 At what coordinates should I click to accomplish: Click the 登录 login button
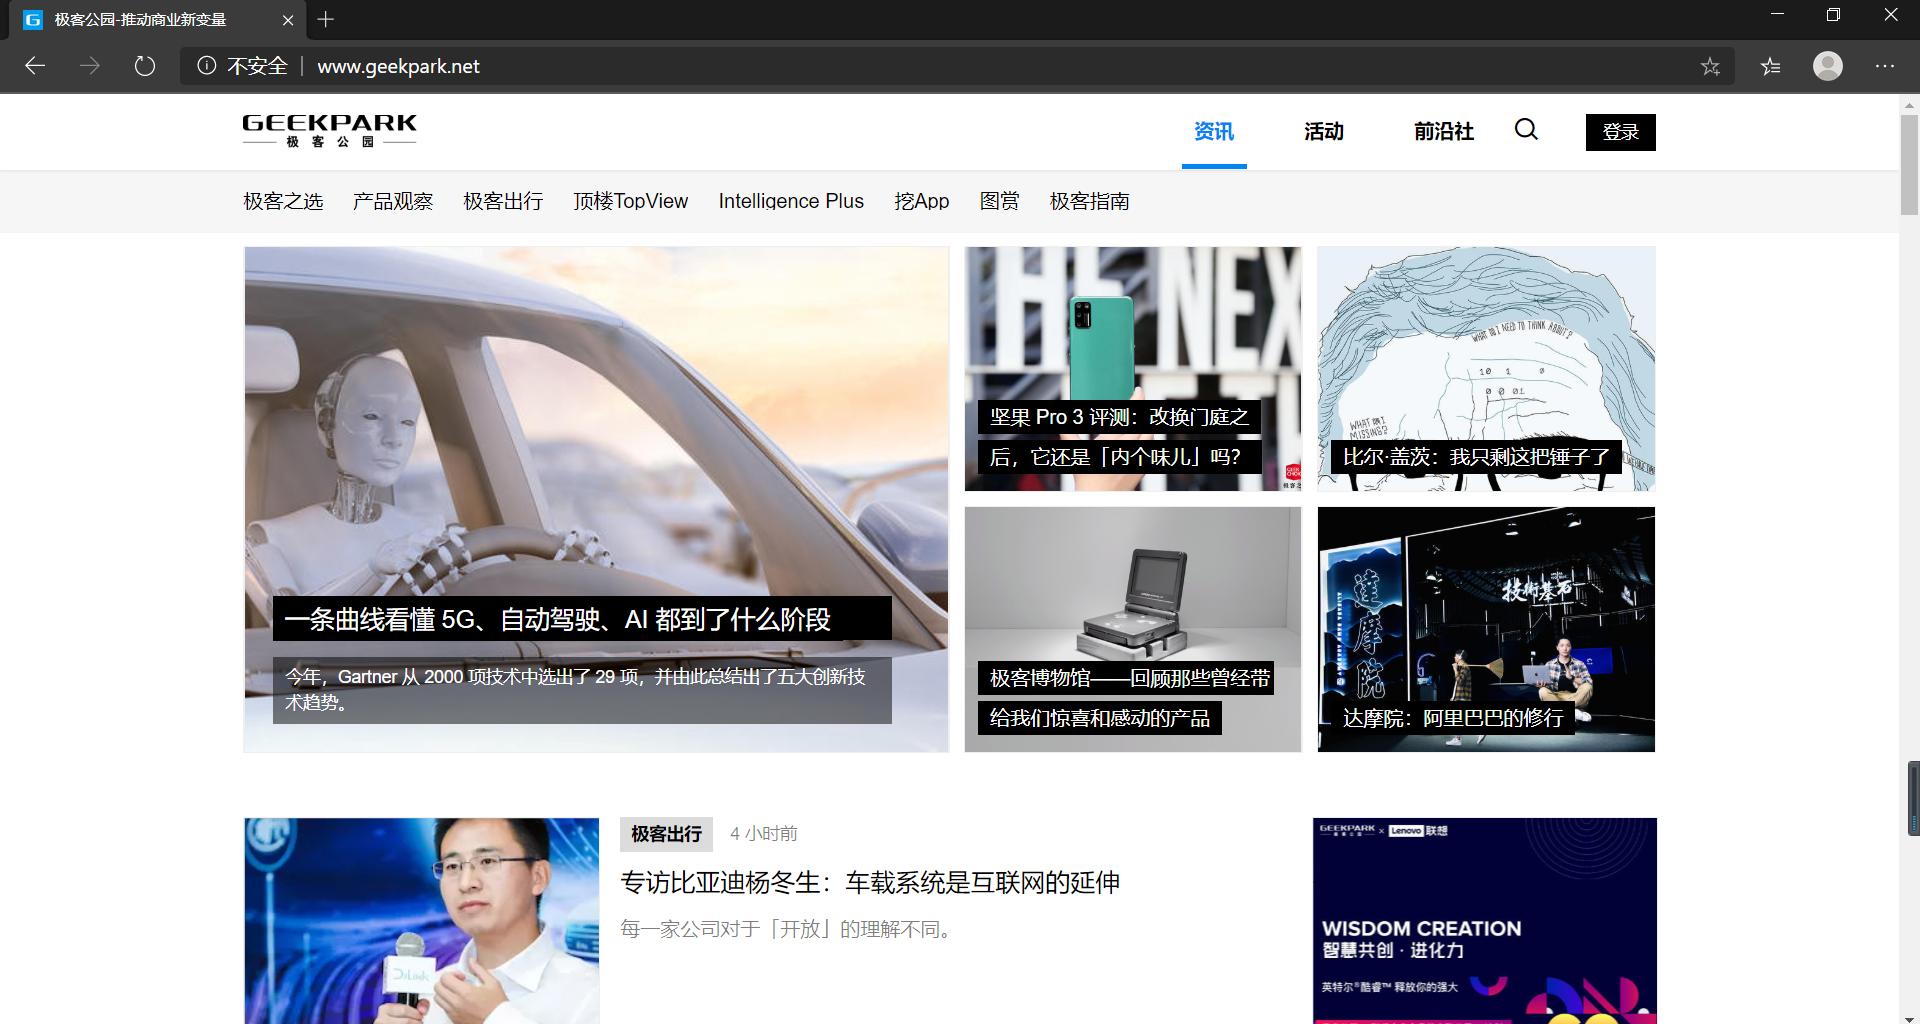click(x=1620, y=132)
